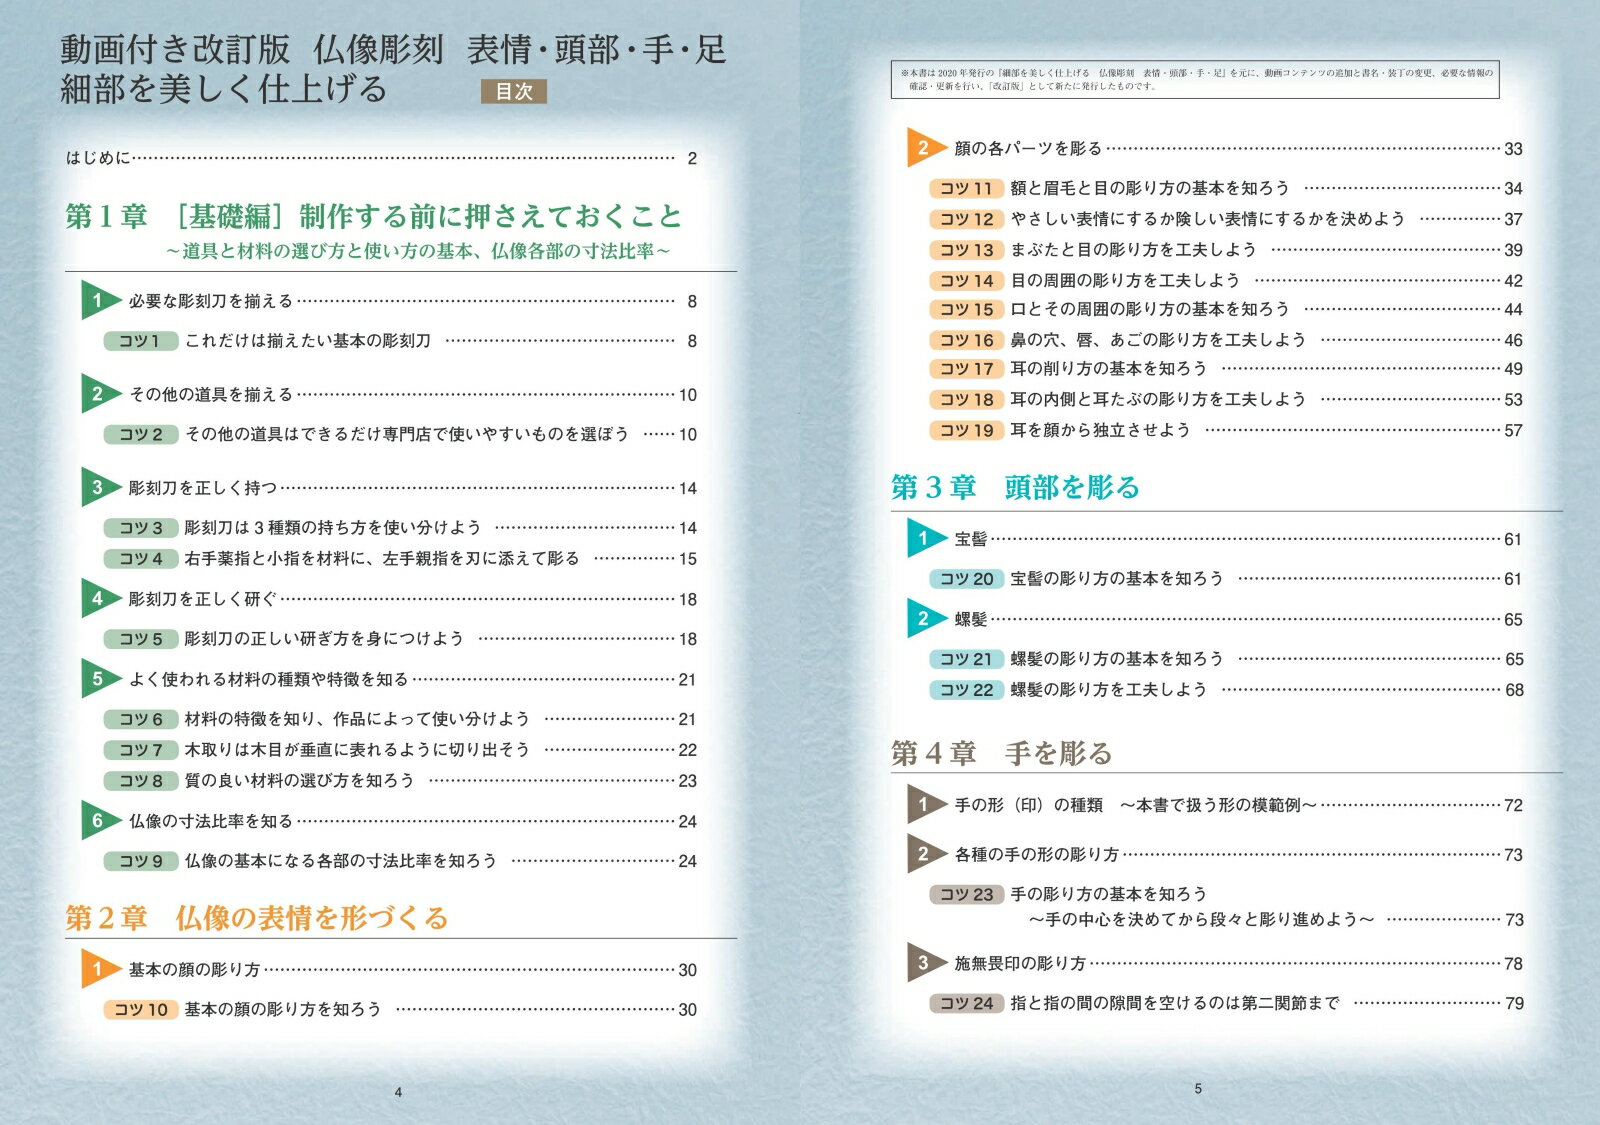Click page number 2 beside はじめに

coord(692,158)
